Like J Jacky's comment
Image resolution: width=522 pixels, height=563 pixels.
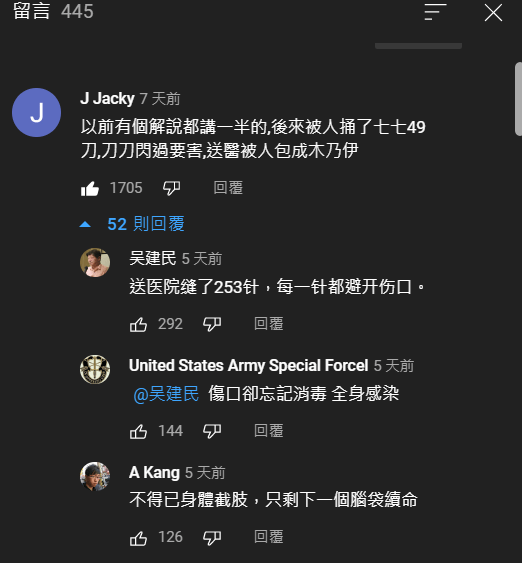click(90, 188)
